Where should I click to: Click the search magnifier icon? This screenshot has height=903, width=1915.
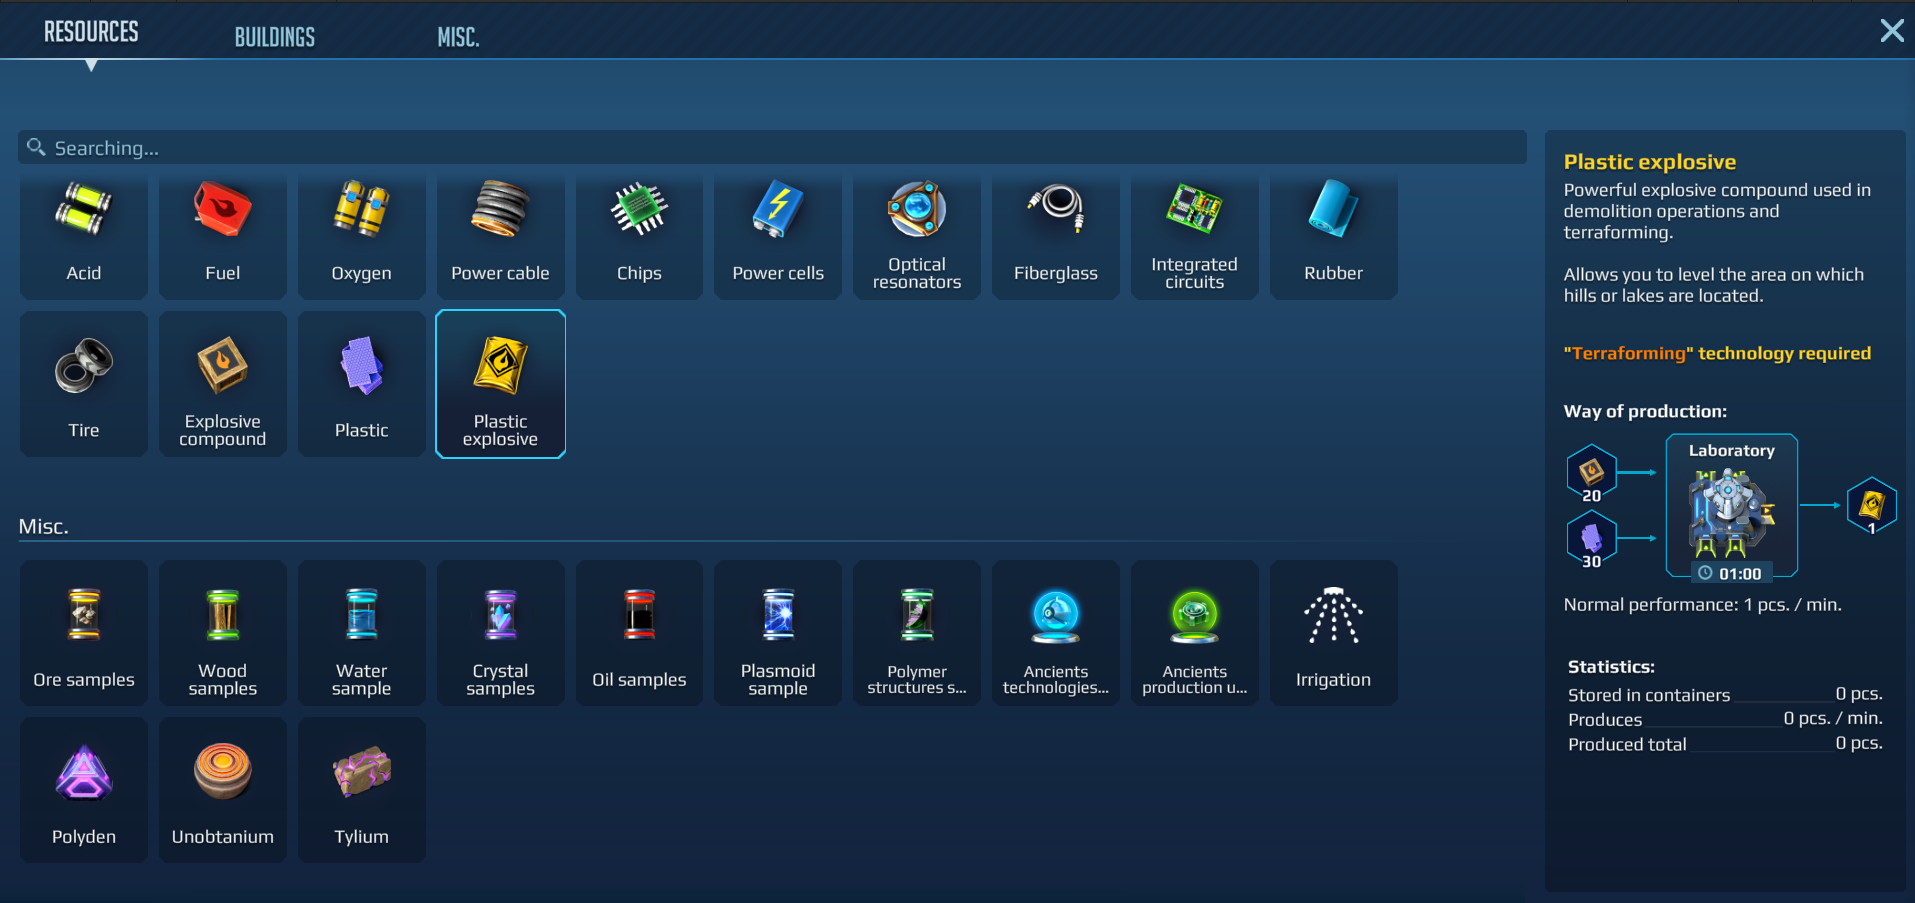pyautogui.click(x=36, y=147)
